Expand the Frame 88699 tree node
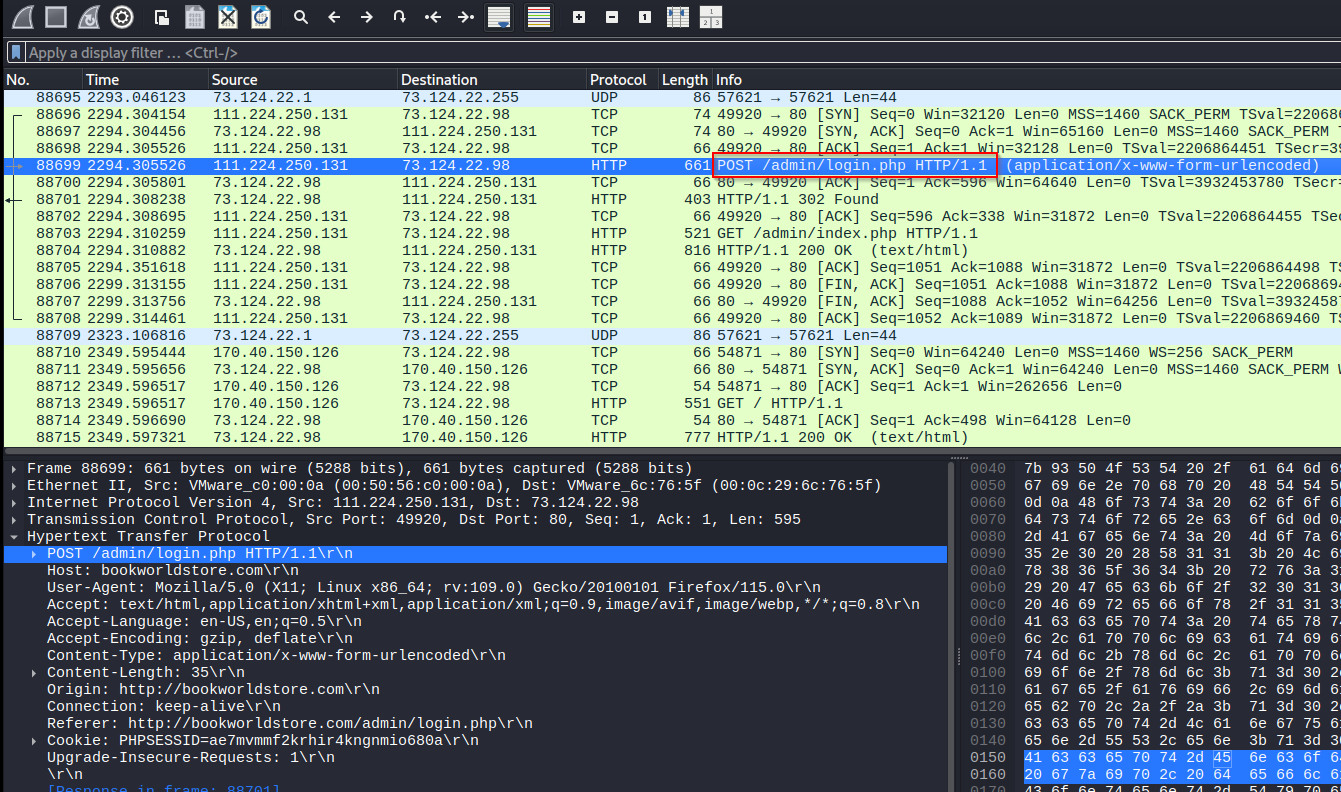 [x=14, y=469]
